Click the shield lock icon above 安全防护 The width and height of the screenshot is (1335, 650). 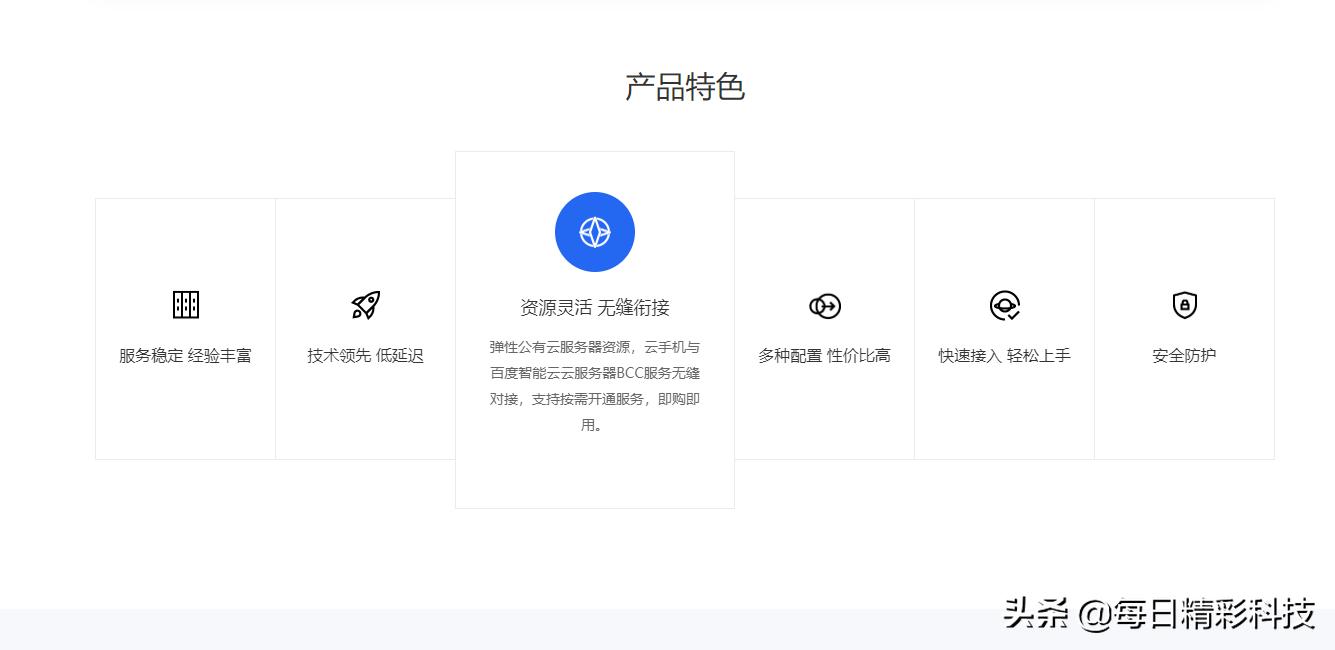(x=1184, y=305)
